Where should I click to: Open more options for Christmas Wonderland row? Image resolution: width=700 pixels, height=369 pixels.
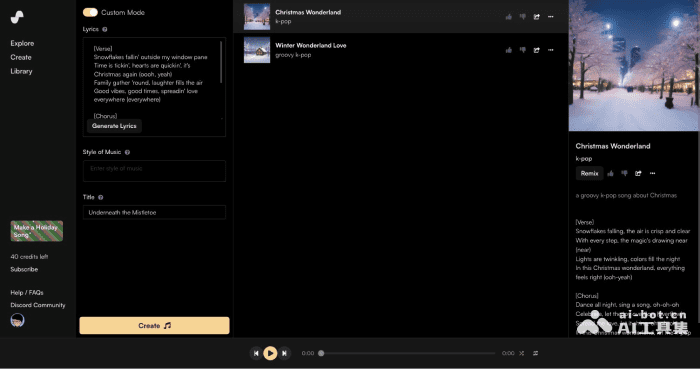tap(550, 17)
